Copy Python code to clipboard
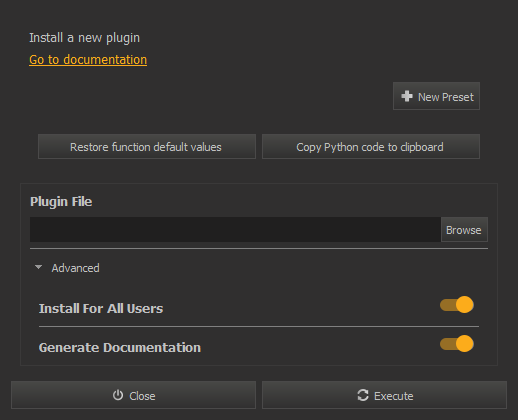Viewport: 518px width, 420px height. tap(371, 147)
